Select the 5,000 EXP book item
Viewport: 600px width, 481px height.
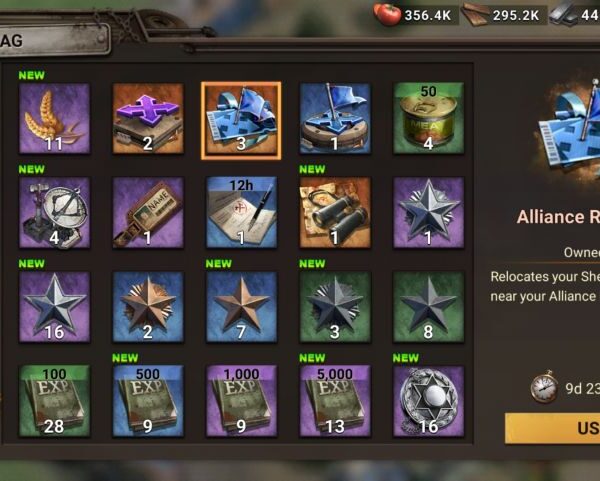click(x=335, y=401)
